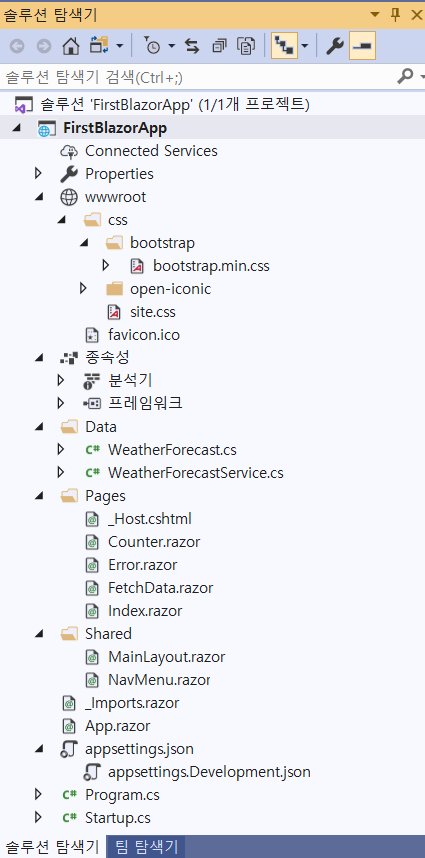Click the auto-hide pin icon
The width and height of the screenshot is (425, 858).
pos(395,15)
